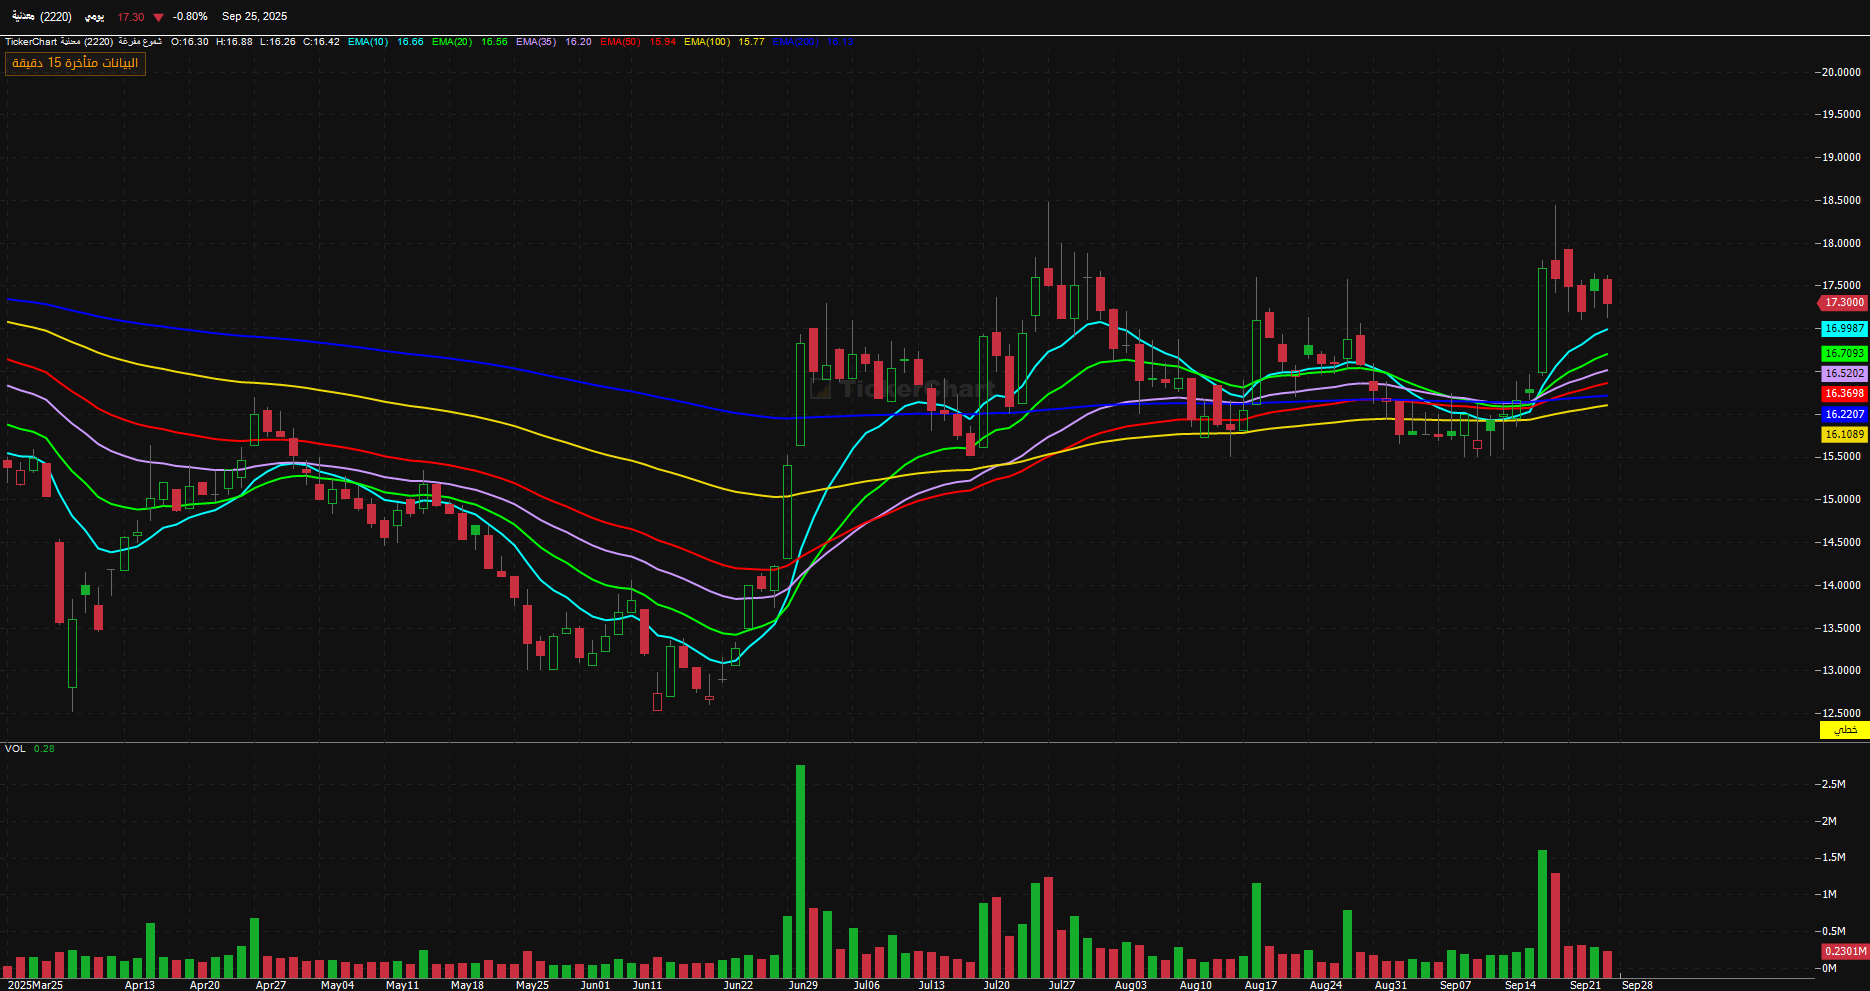Select the EMA(10) indicator label
The width and height of the screenshot is (1870, 991).
pyautogui.click(x=368, y=42)
